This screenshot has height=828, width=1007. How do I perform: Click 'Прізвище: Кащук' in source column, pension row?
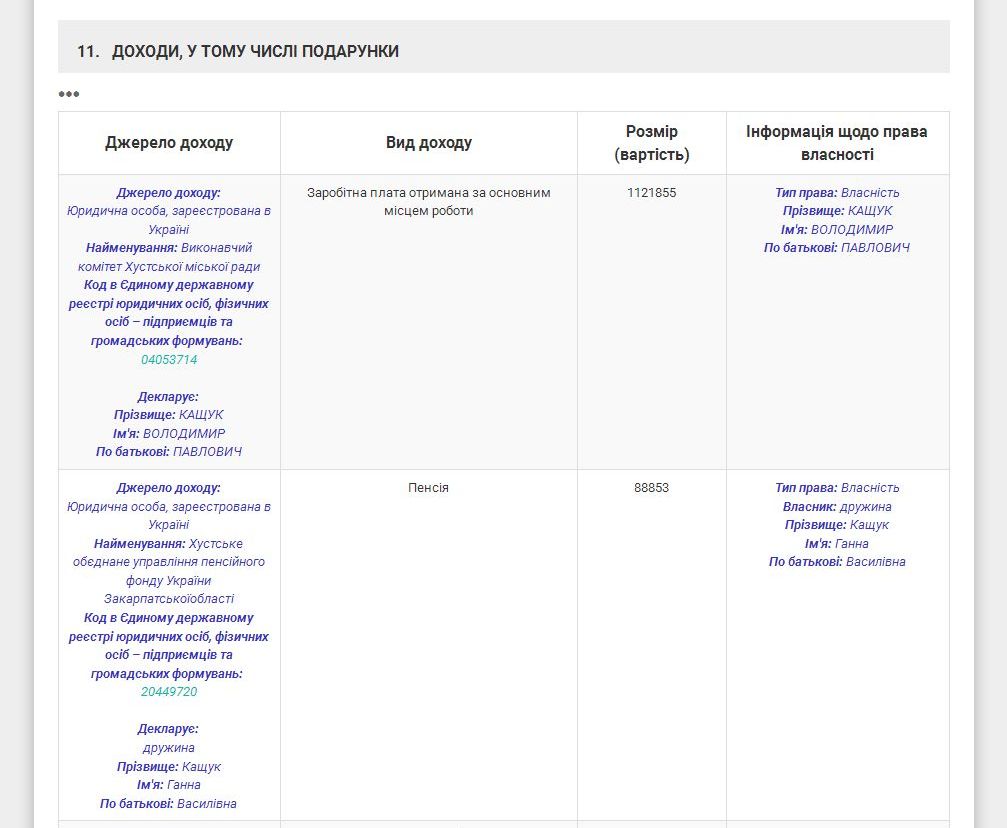click(x=169, y=766)
